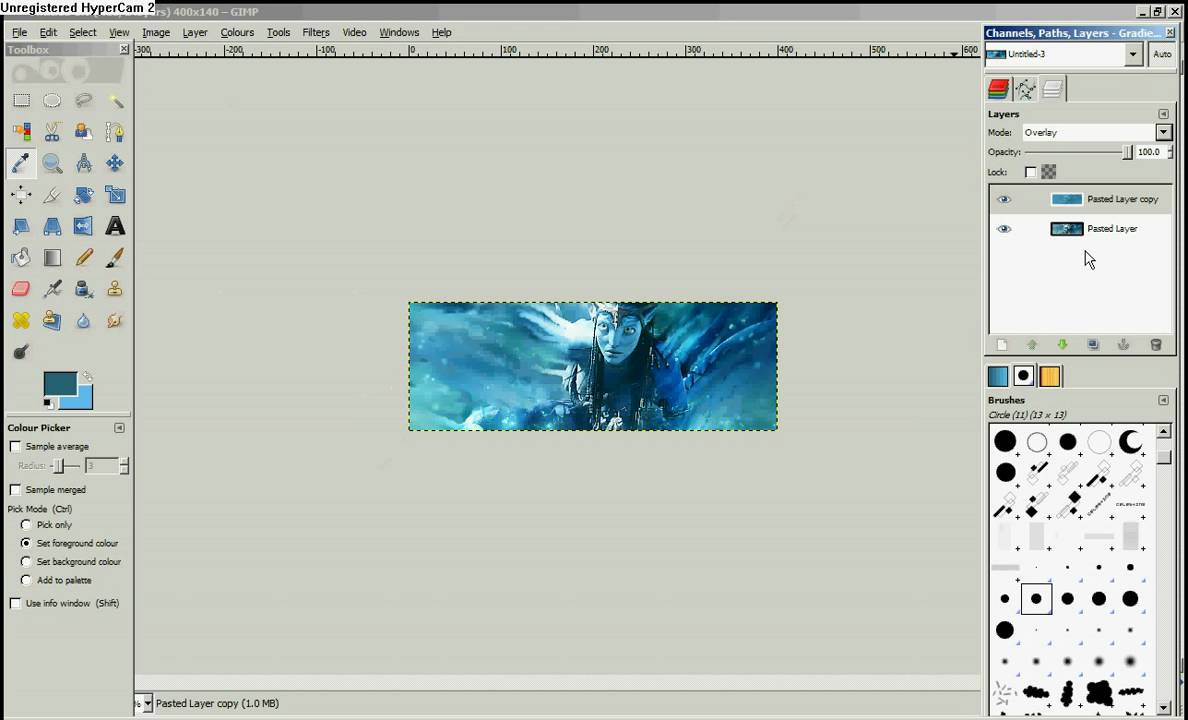The height and width of the screenshot is (720, 1188).
Task: Click the foreground colour swatch
Action: (60, 383)
